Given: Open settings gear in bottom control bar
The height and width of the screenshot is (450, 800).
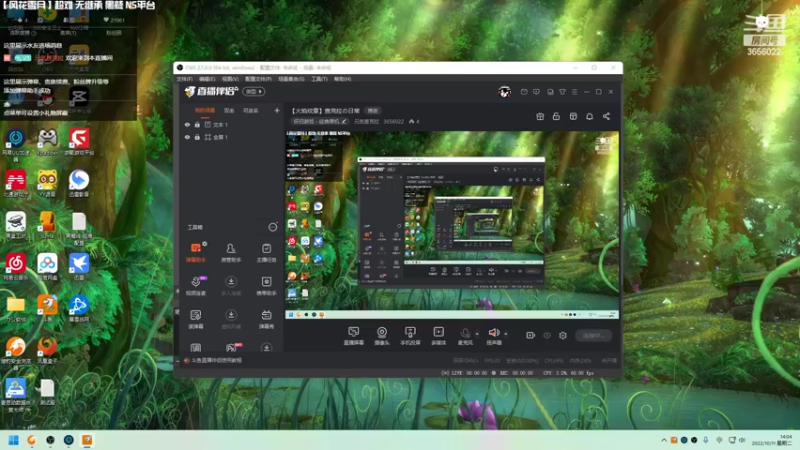Looking at the screenshot, I should [563, 335].
